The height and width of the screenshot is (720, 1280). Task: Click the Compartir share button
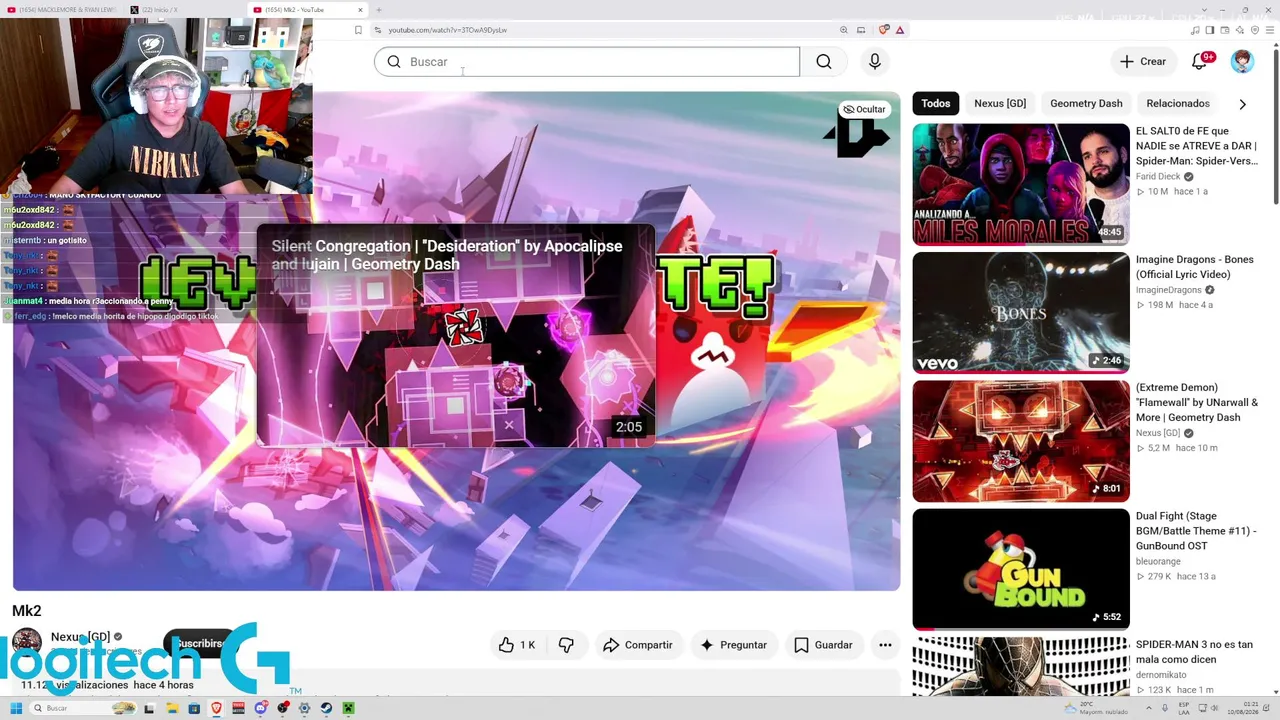pyautogui.click(x=638, y=645)
